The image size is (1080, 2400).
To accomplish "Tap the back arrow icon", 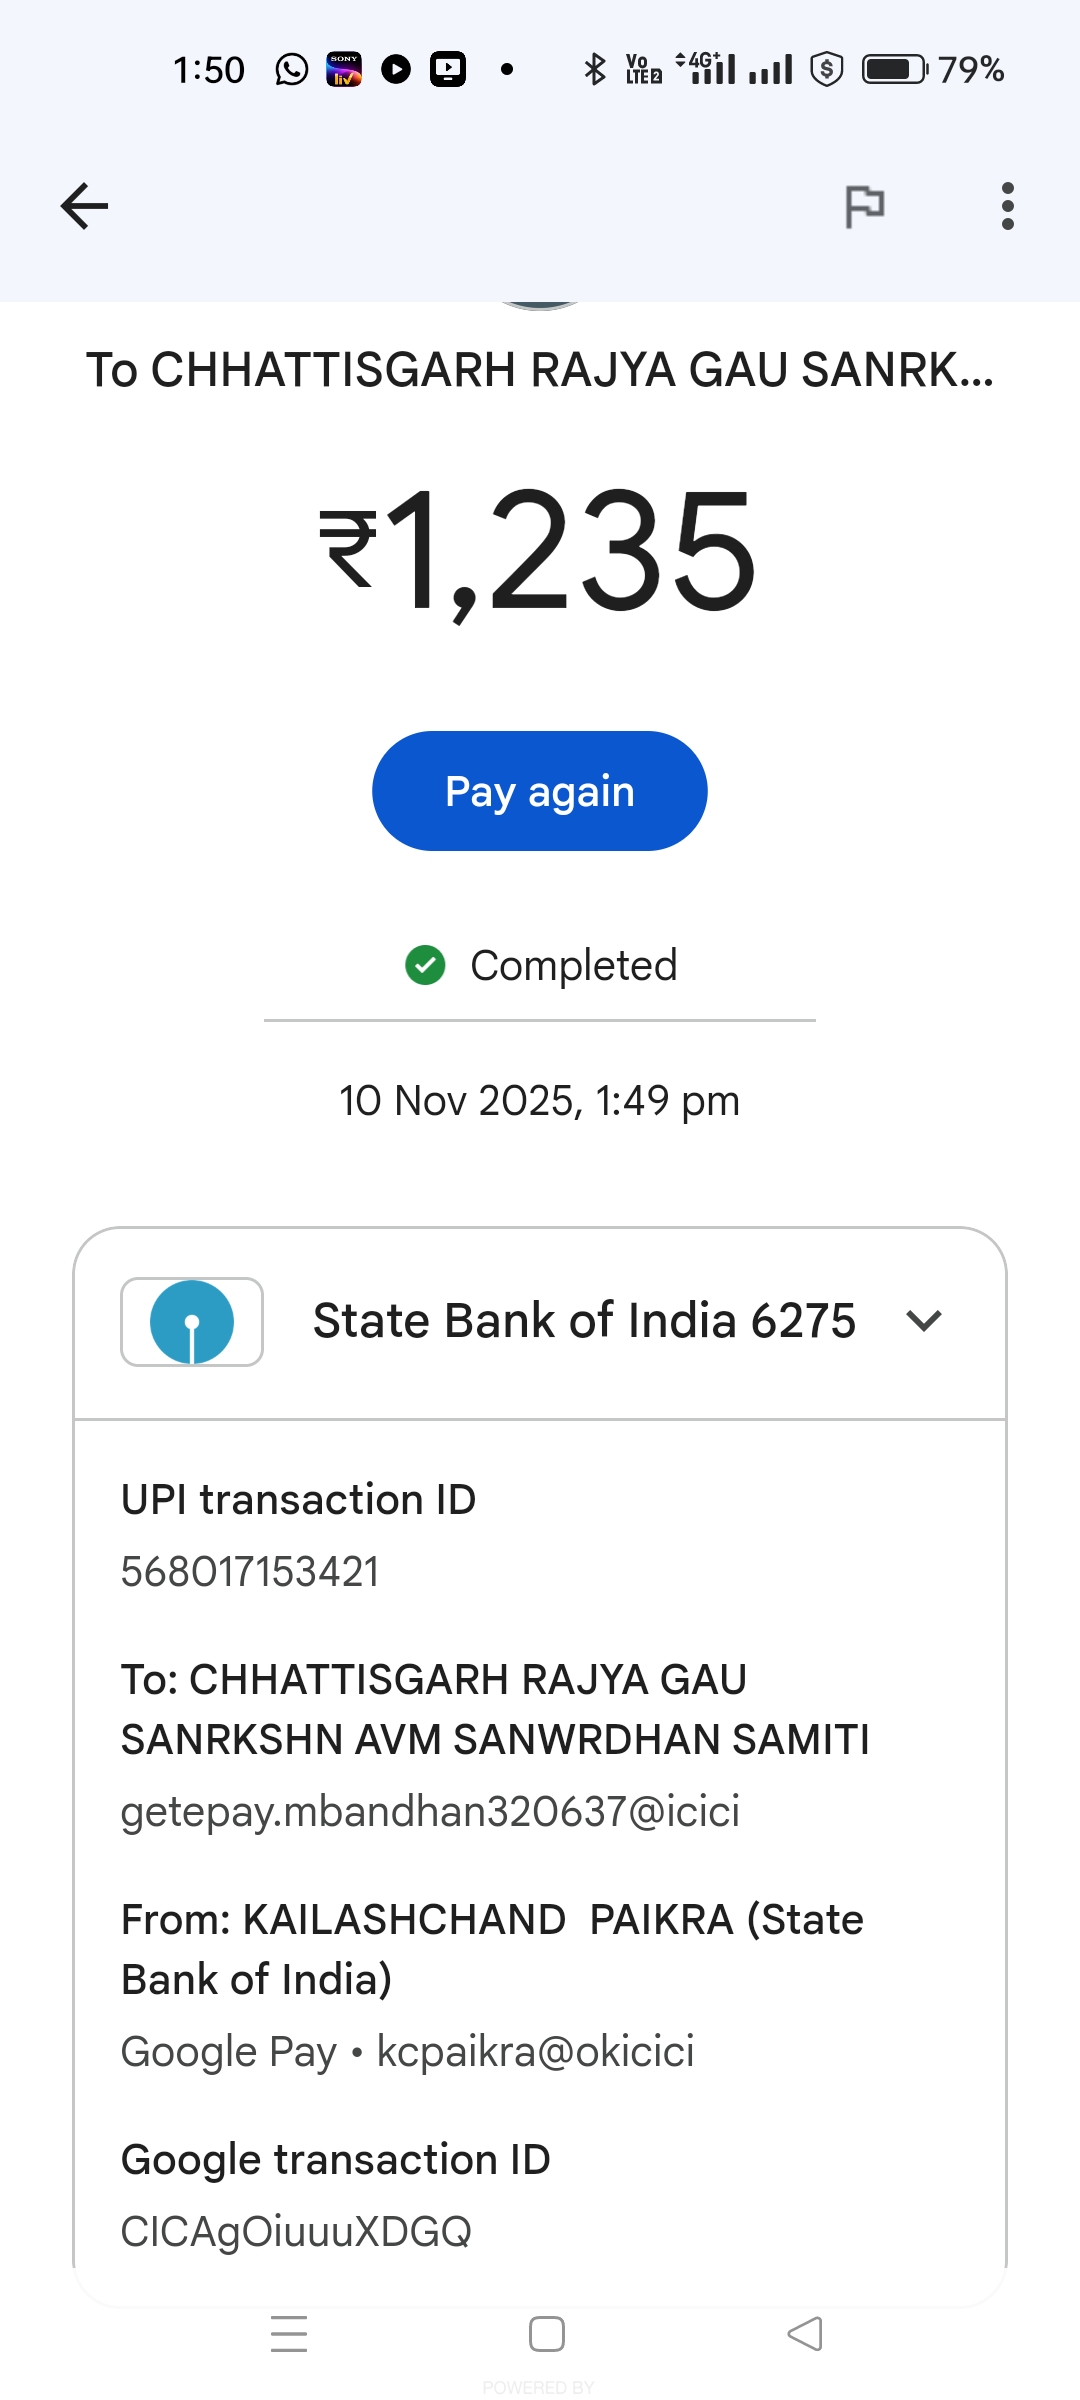I will 84,207.
